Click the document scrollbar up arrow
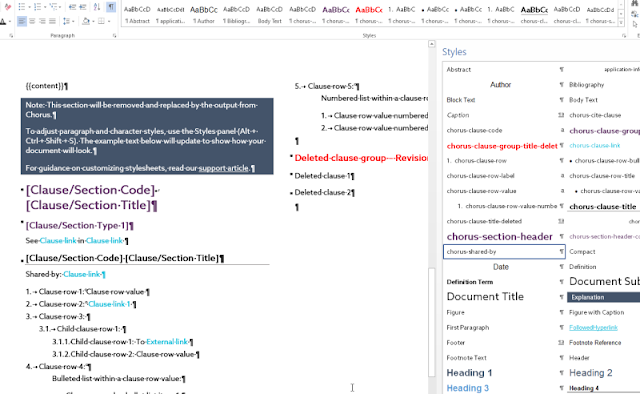 [432, 44]
